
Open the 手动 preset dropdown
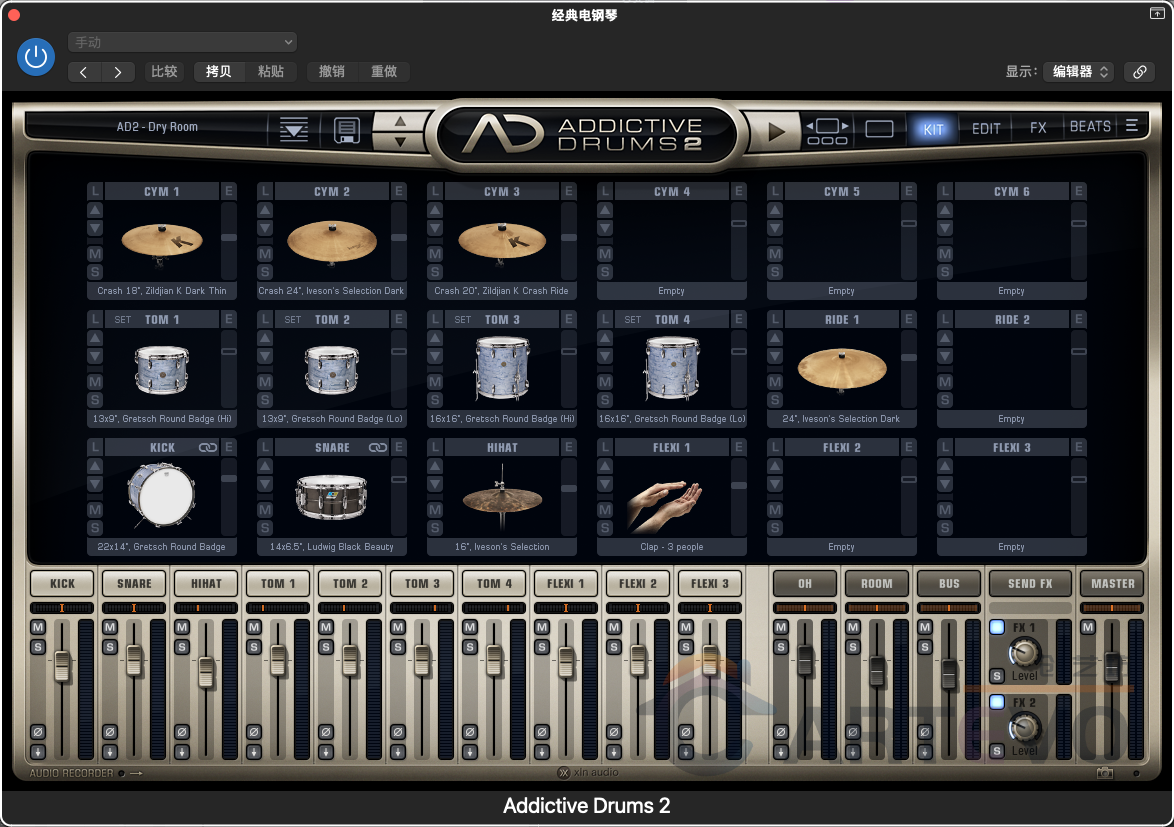click(181, 41)
